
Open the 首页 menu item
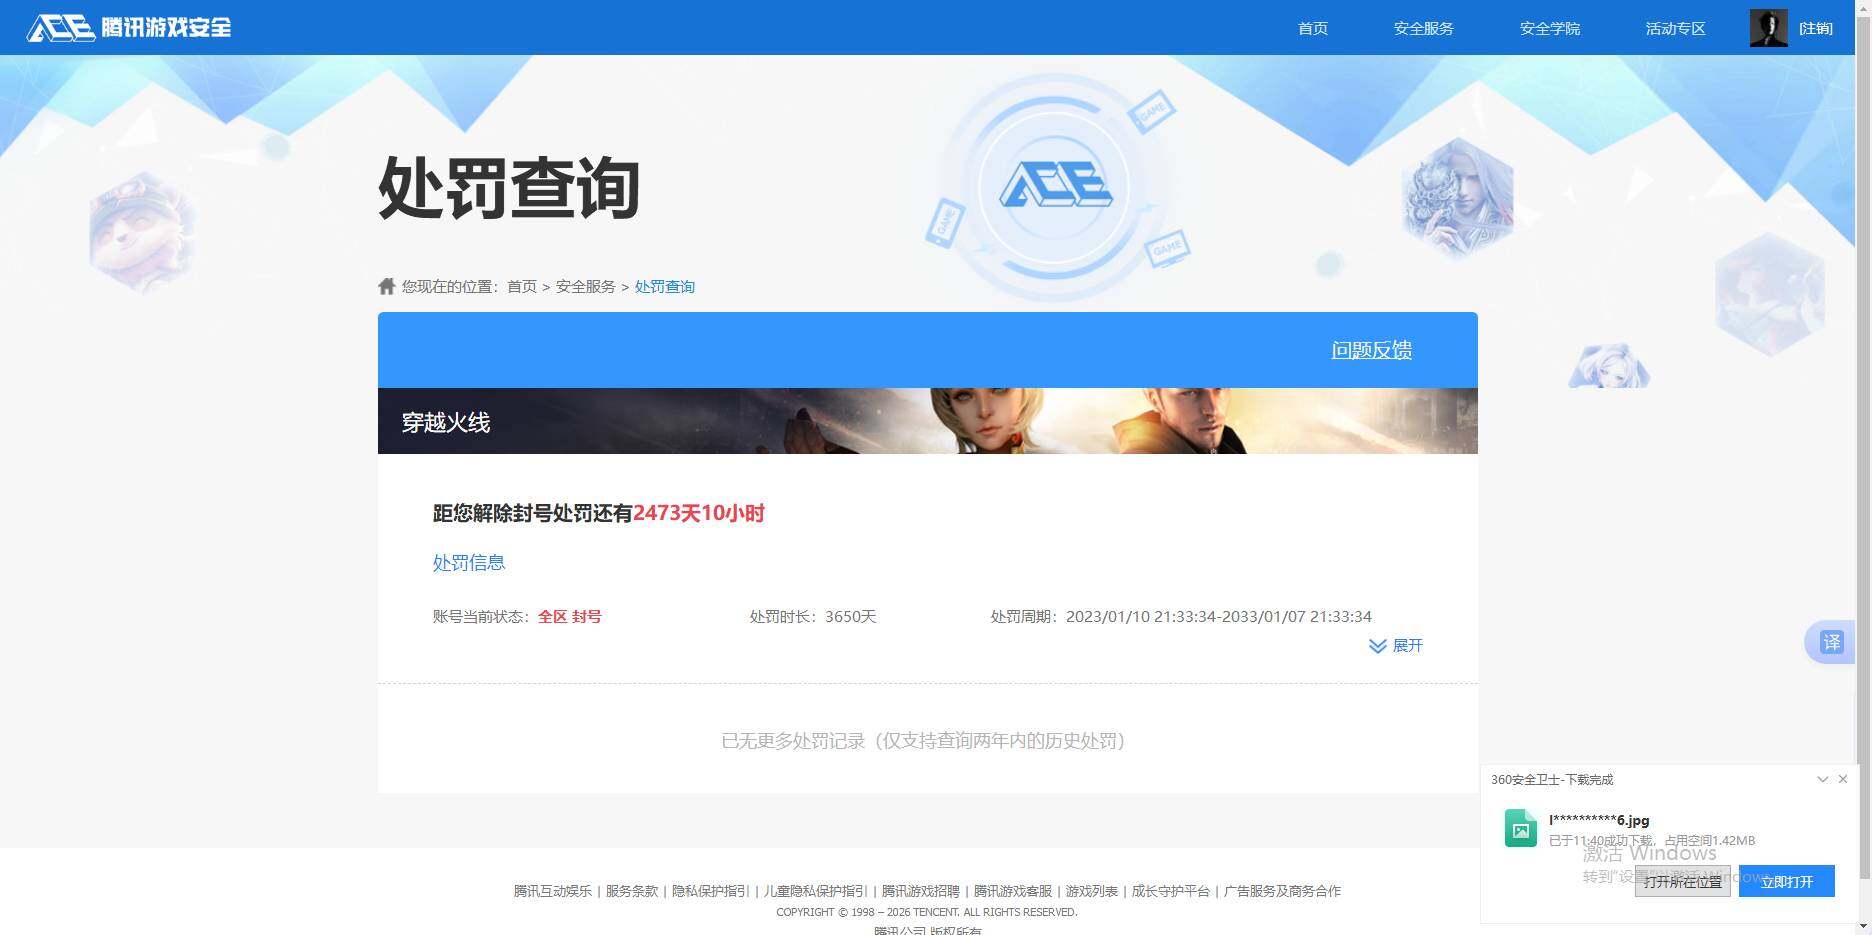1312,28
